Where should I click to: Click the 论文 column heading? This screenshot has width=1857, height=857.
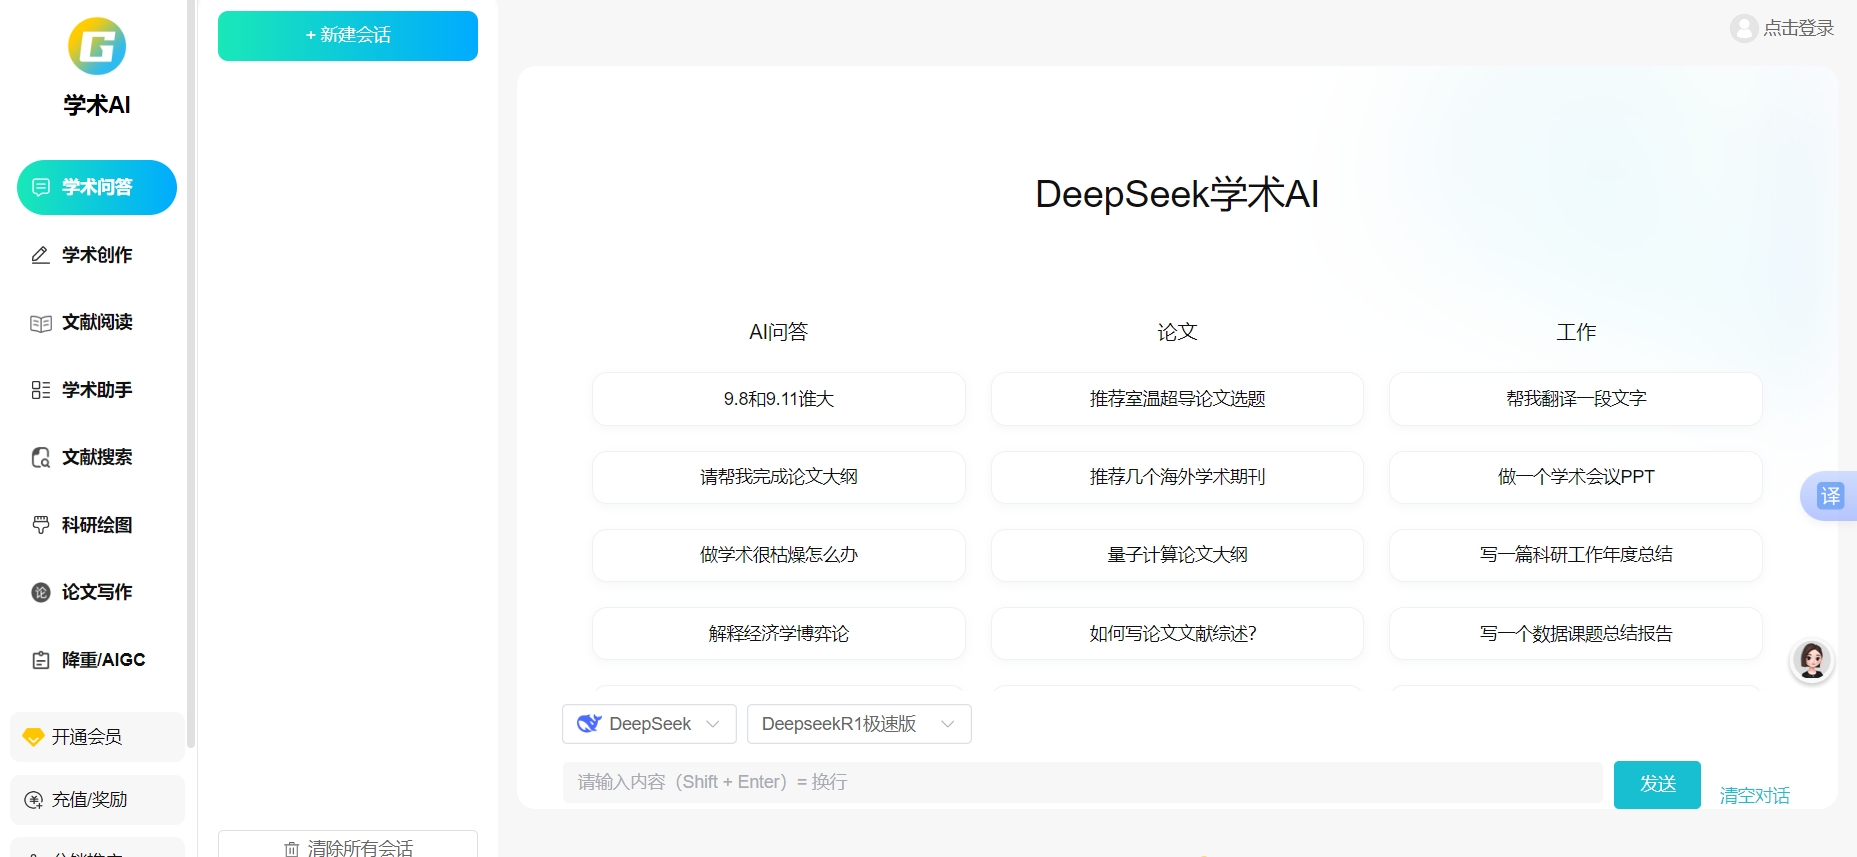click(x=1177, y=332)
